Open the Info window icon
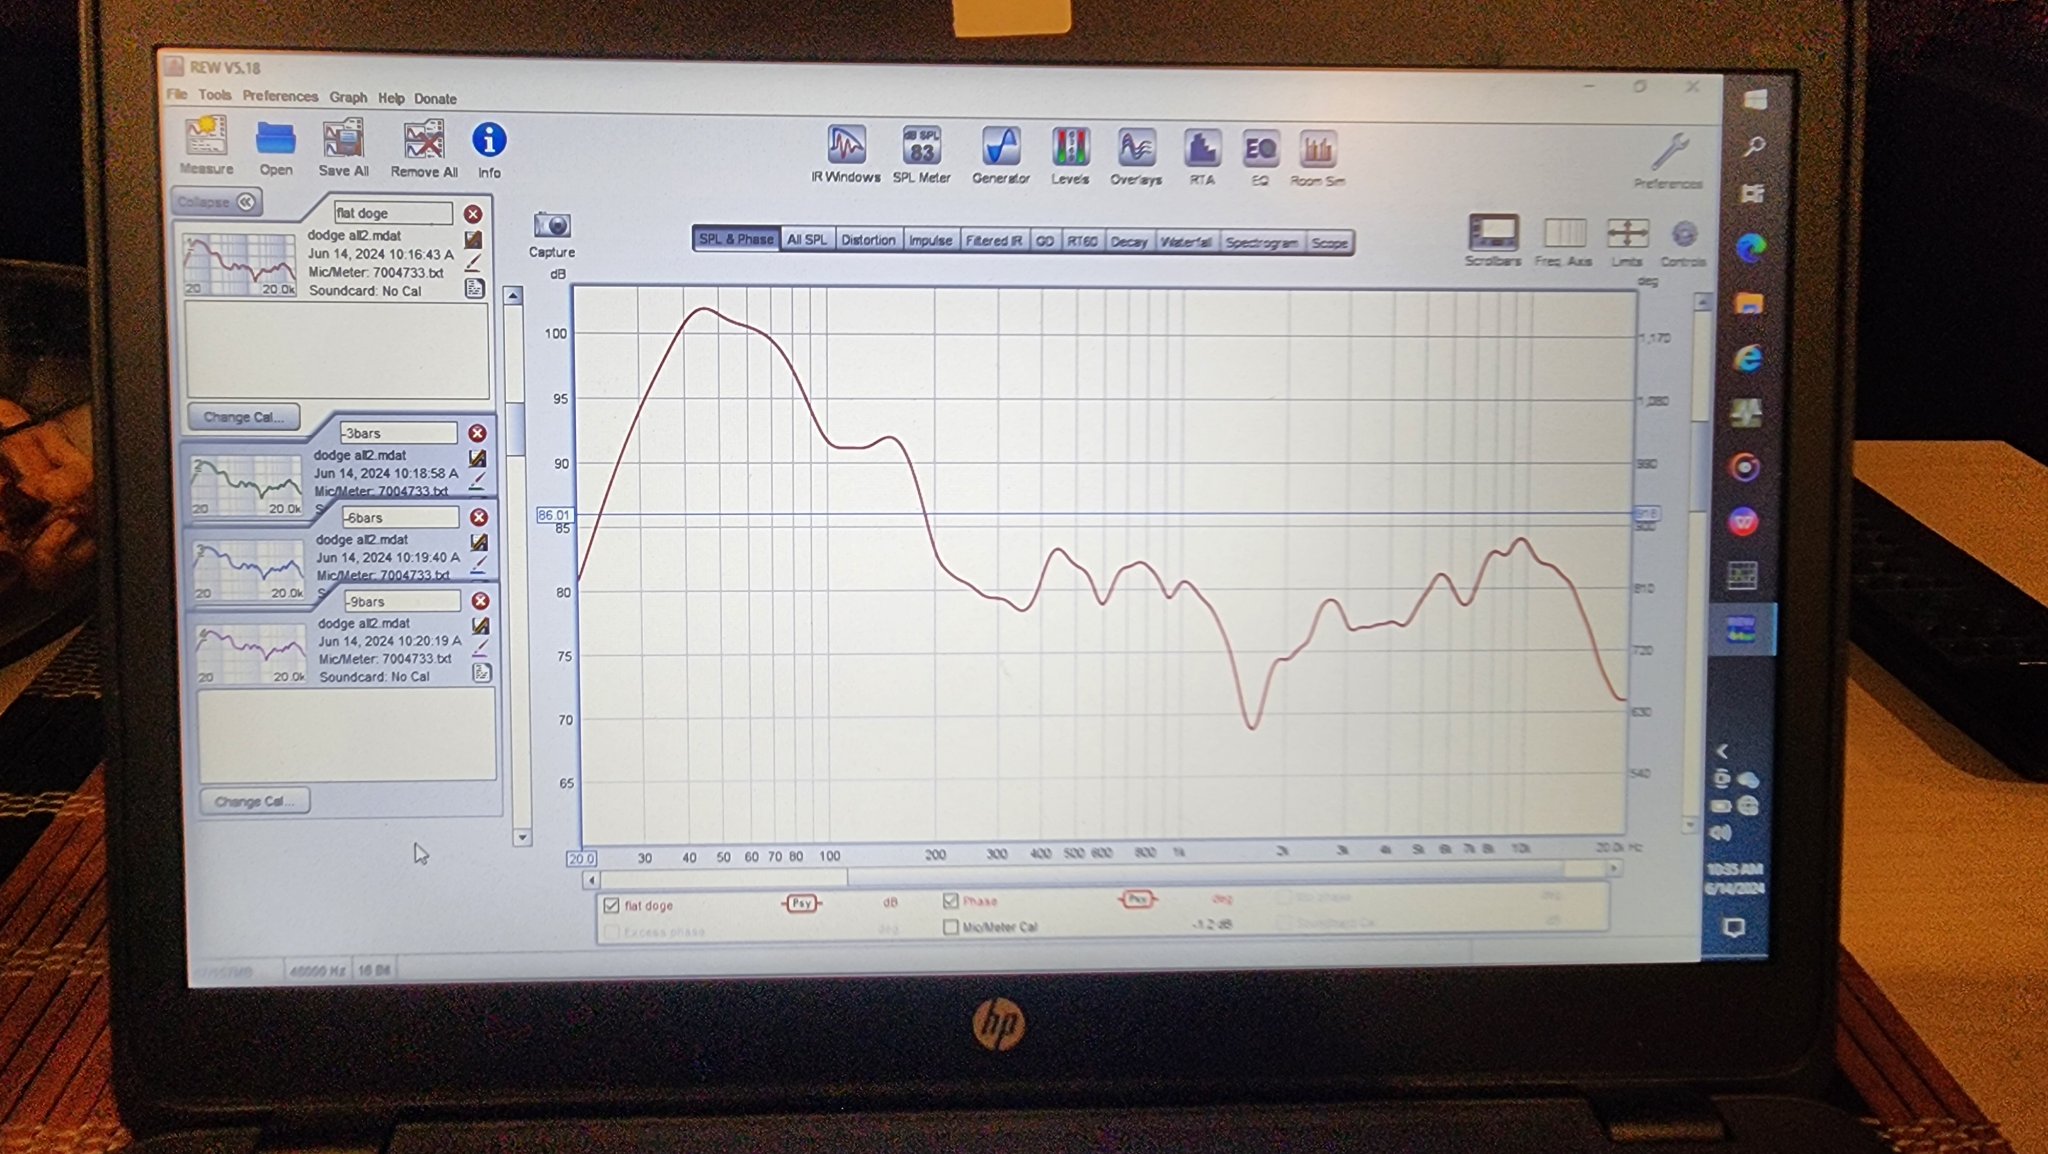The height and width of the screenshot is (1154, 2048). pos(489,140)
